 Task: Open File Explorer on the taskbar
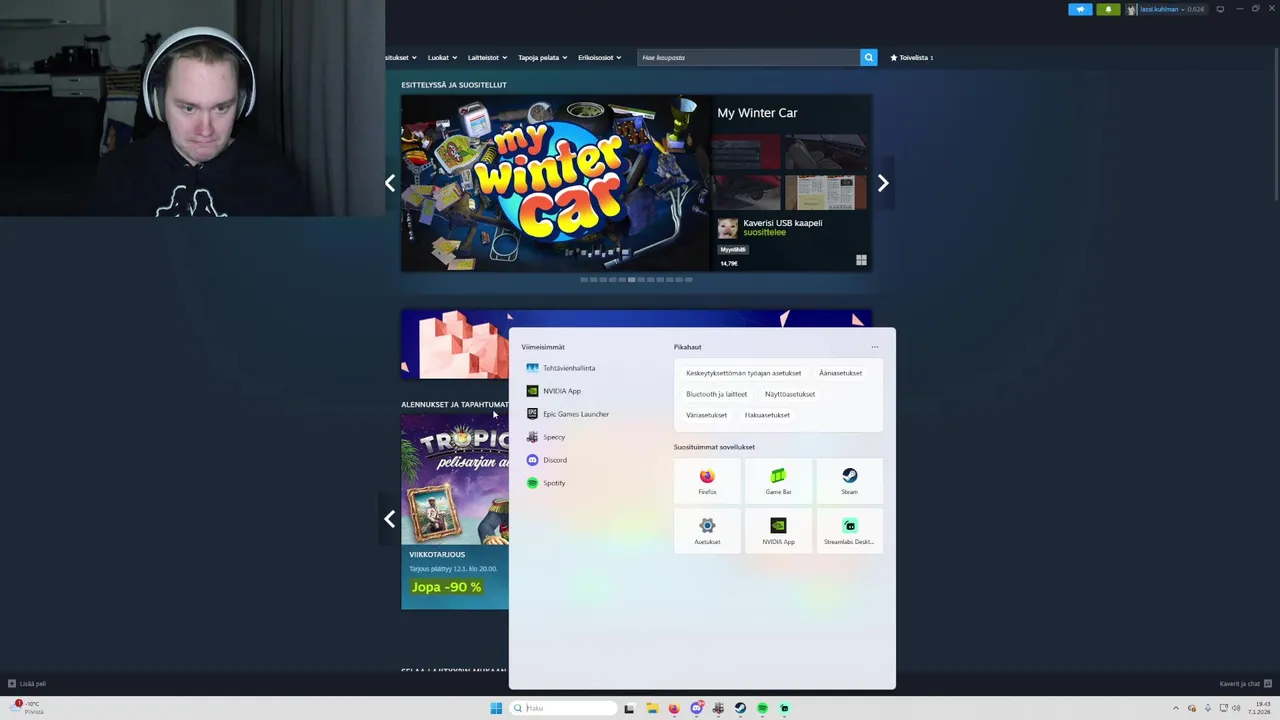click(652, 708)
